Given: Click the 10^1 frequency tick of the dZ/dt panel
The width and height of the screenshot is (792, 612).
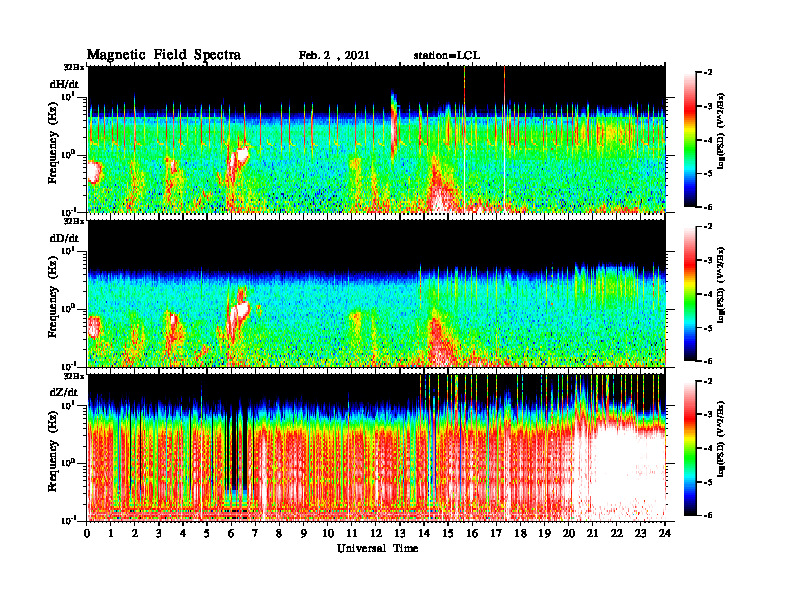Looking at the screenshot, I should (x=69, y=405).
